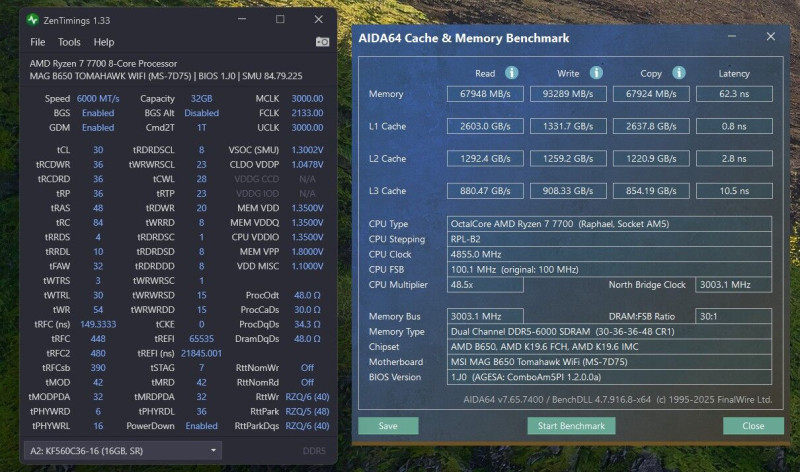Image resolution: width=800 pixels, height=472 pixels.
Task: Click the Memory Write value 93289 MB/s
Action: coord(568,94)
